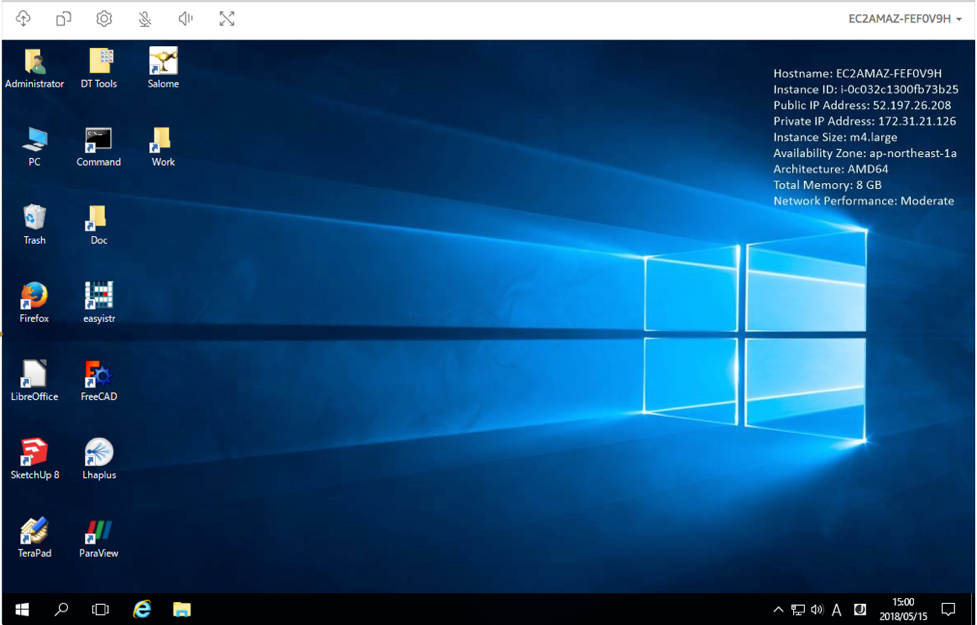Image resolution: width=977 pixels, height=625 pixels.
Task: Click the Command prompt shortcut
Action: (98, 140)
